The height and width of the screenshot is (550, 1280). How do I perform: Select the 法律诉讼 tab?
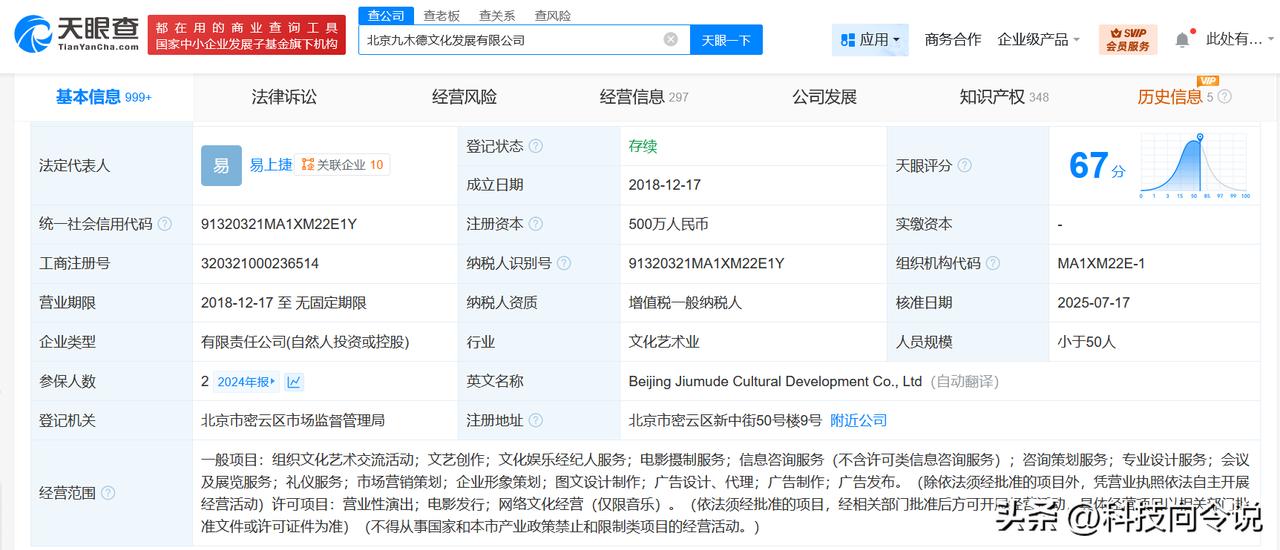284,97
